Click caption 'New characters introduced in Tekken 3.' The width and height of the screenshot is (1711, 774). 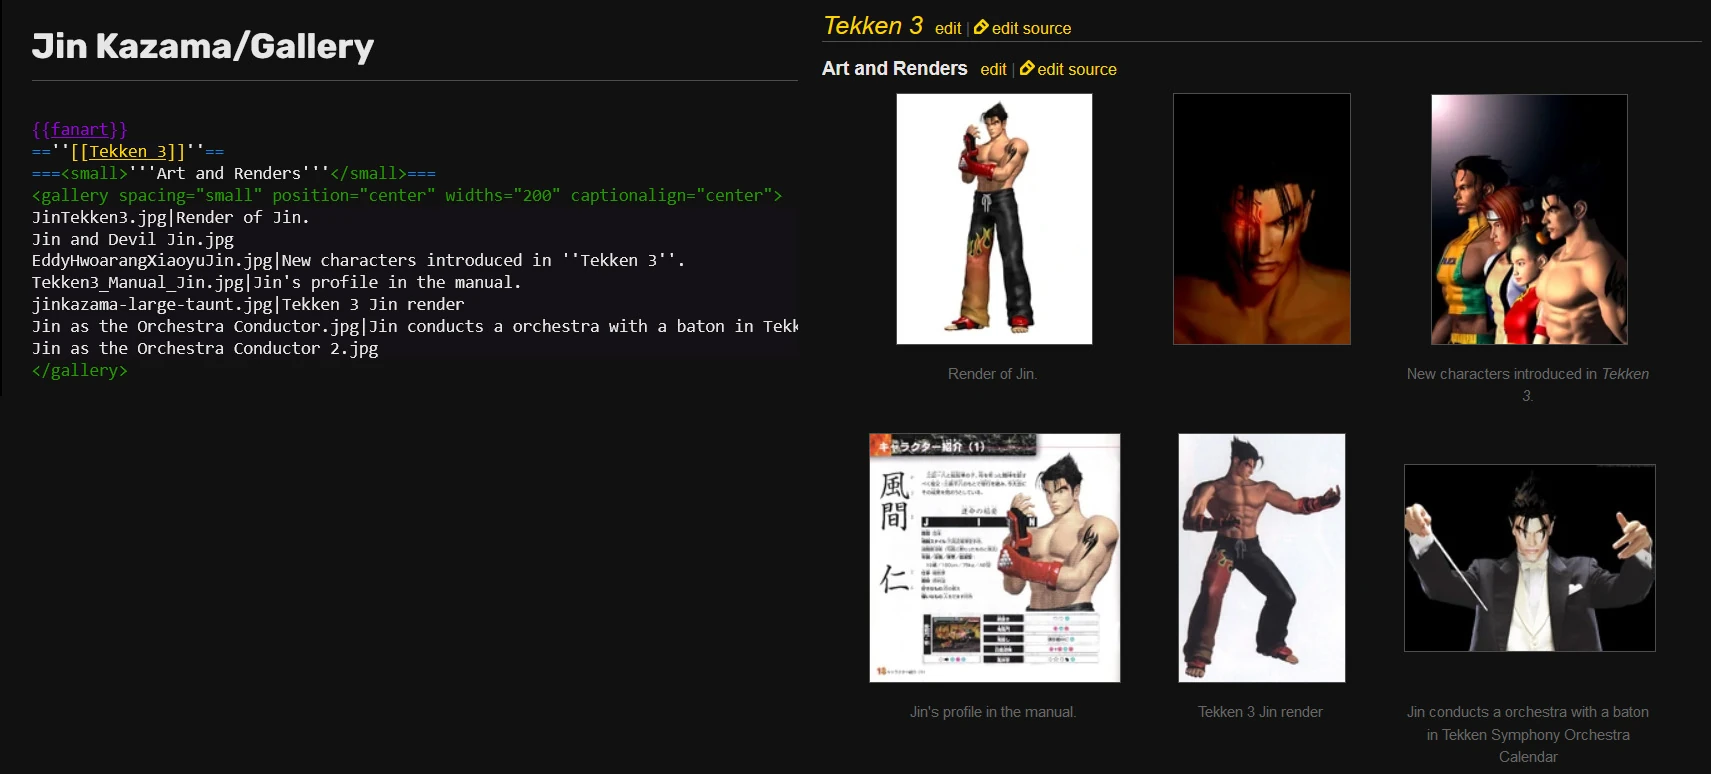1528,385
